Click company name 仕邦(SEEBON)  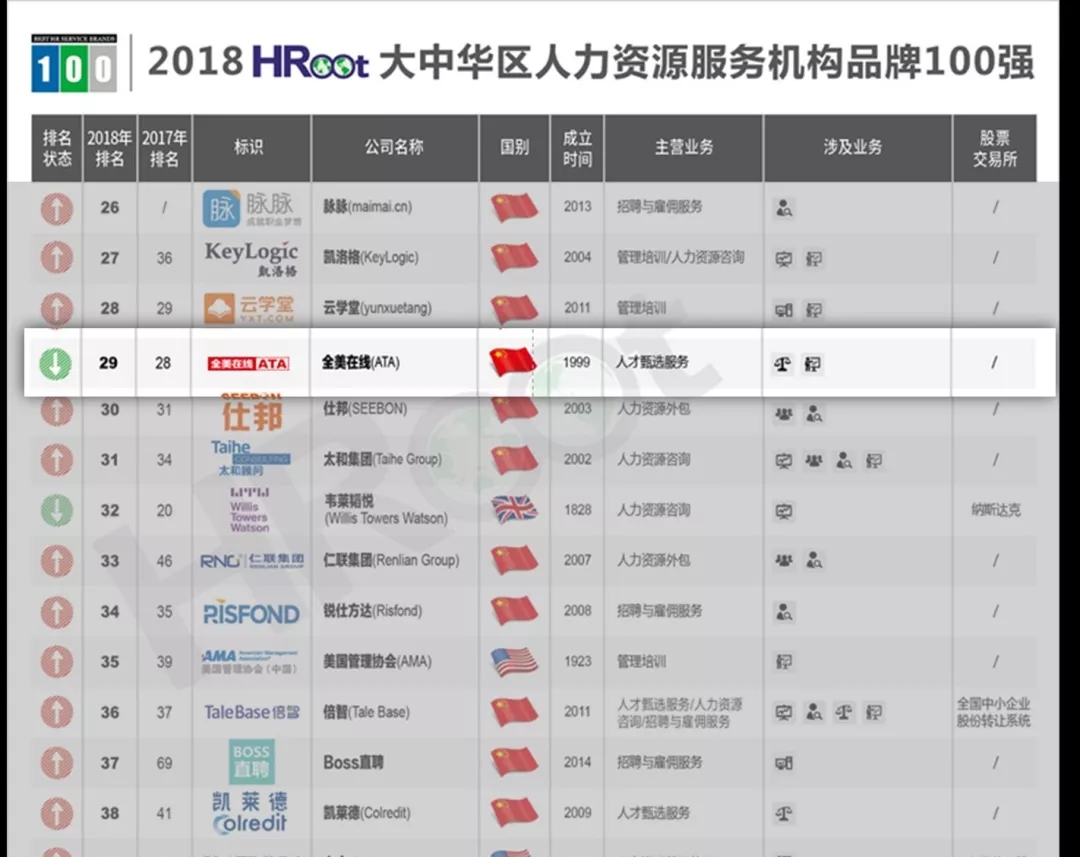[x=364, y=409]
